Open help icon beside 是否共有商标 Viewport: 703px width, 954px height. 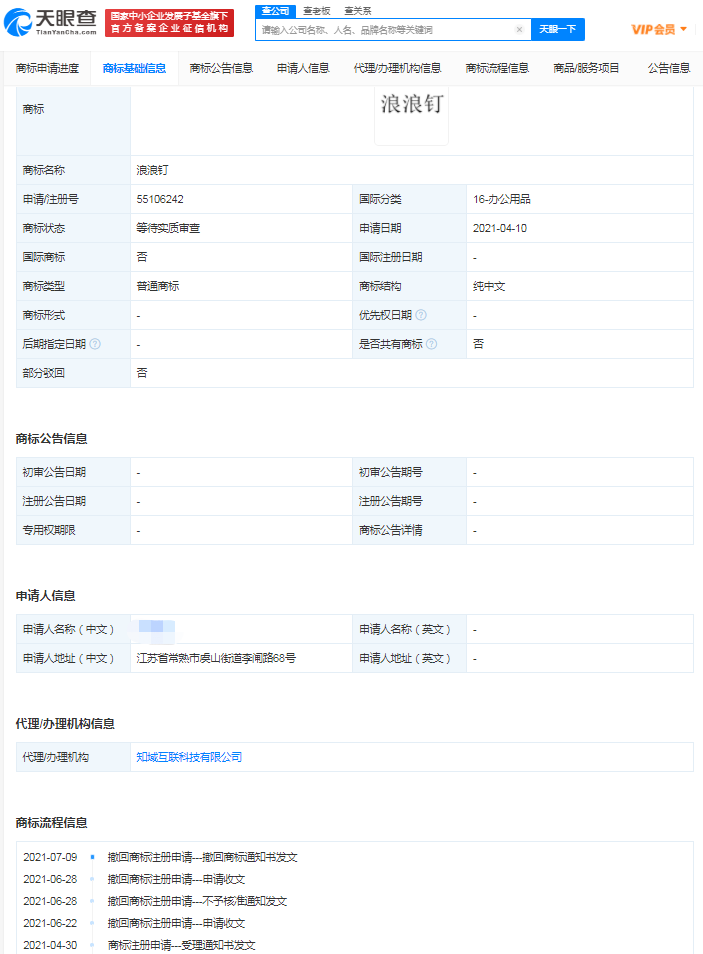coord(432,344)
